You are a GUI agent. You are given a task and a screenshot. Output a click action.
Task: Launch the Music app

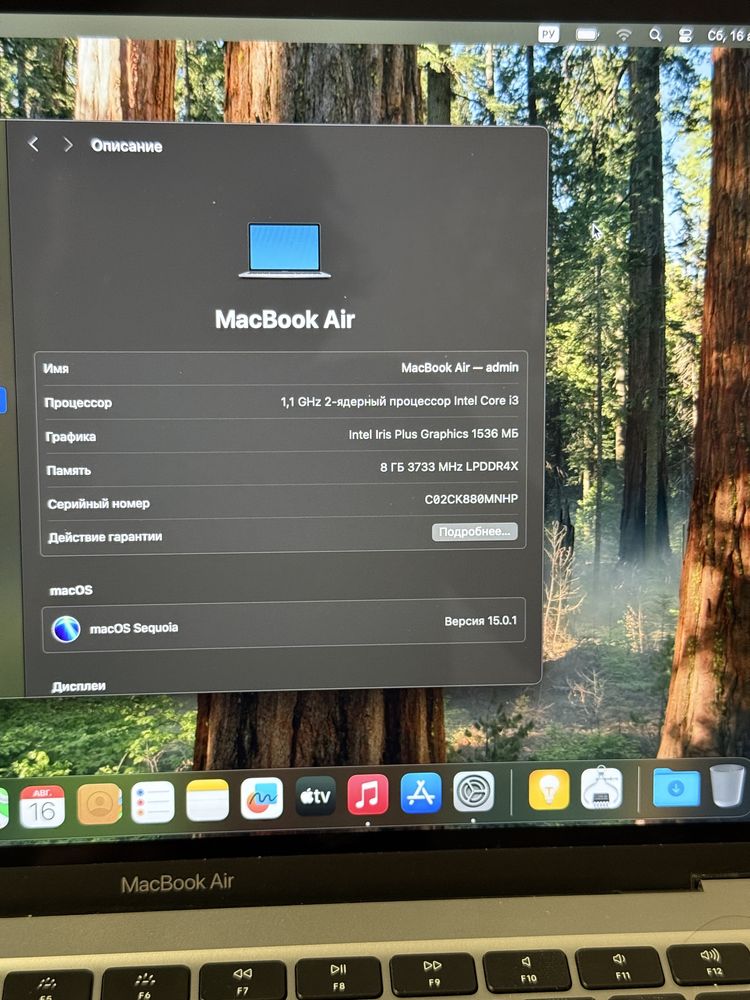click(x=368, y=794)
